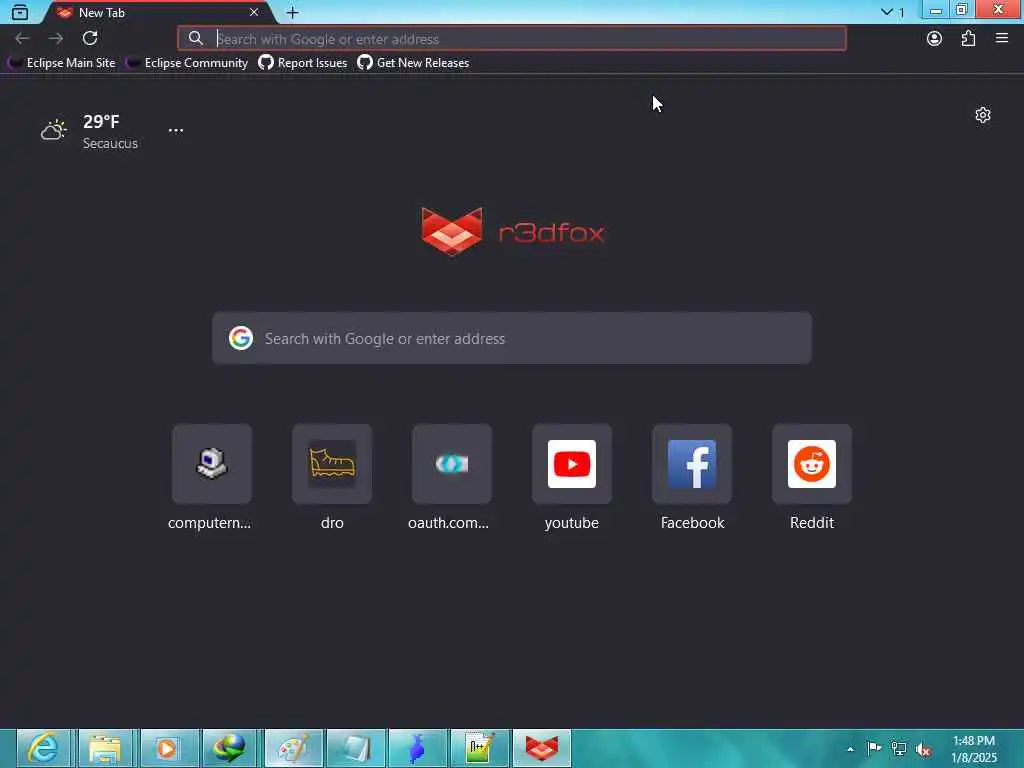Open Eclipse Main Site bookmark
The height and width of the screenshot is (768, 1024).
click(x=61, y=63)
